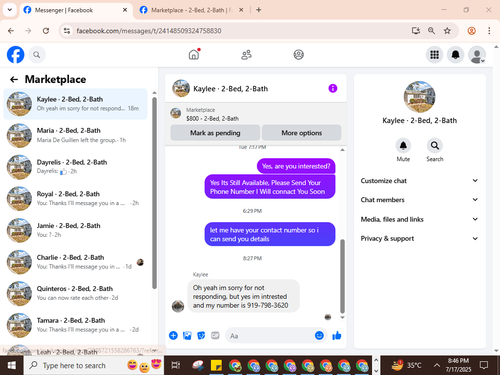Viewport: 500px width, 375px height.
Task: Expand Customize chat section
Action: coord(419,181)
